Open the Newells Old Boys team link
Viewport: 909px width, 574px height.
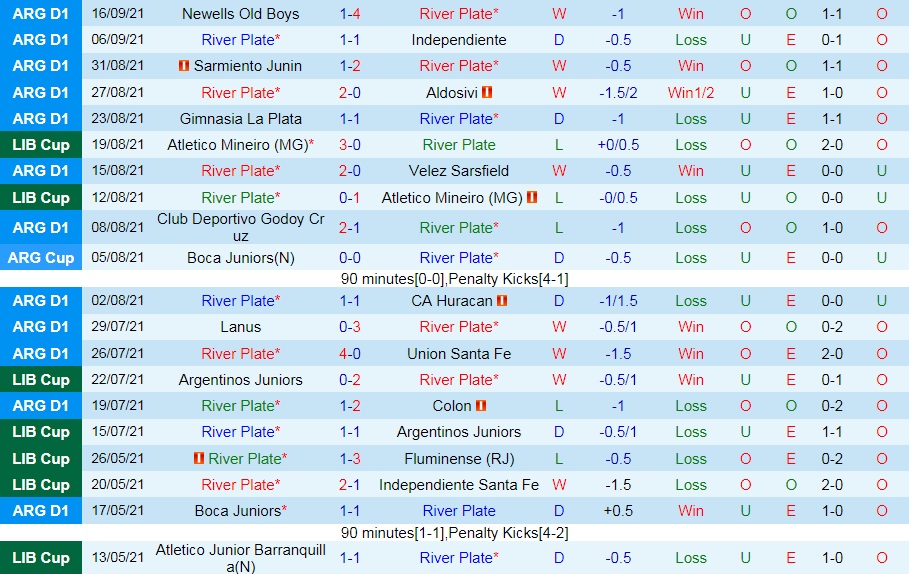(240, 14)
